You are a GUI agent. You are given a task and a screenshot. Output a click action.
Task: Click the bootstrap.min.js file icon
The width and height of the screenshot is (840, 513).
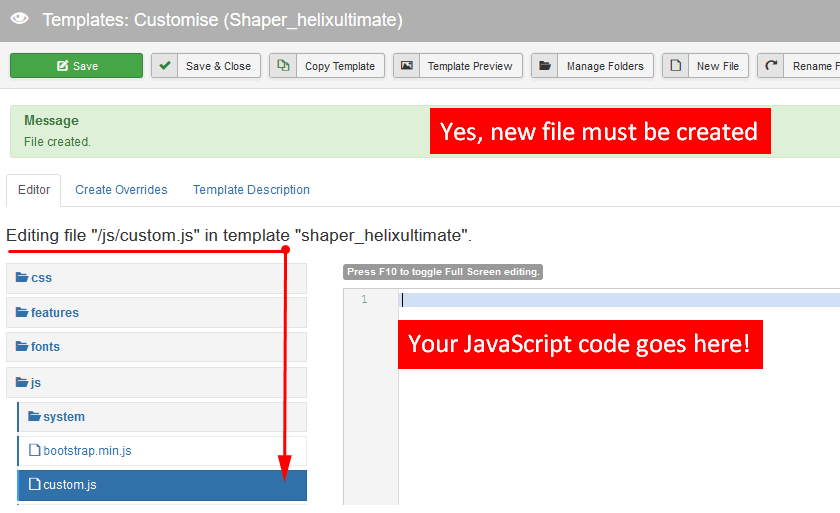point(34,450)
